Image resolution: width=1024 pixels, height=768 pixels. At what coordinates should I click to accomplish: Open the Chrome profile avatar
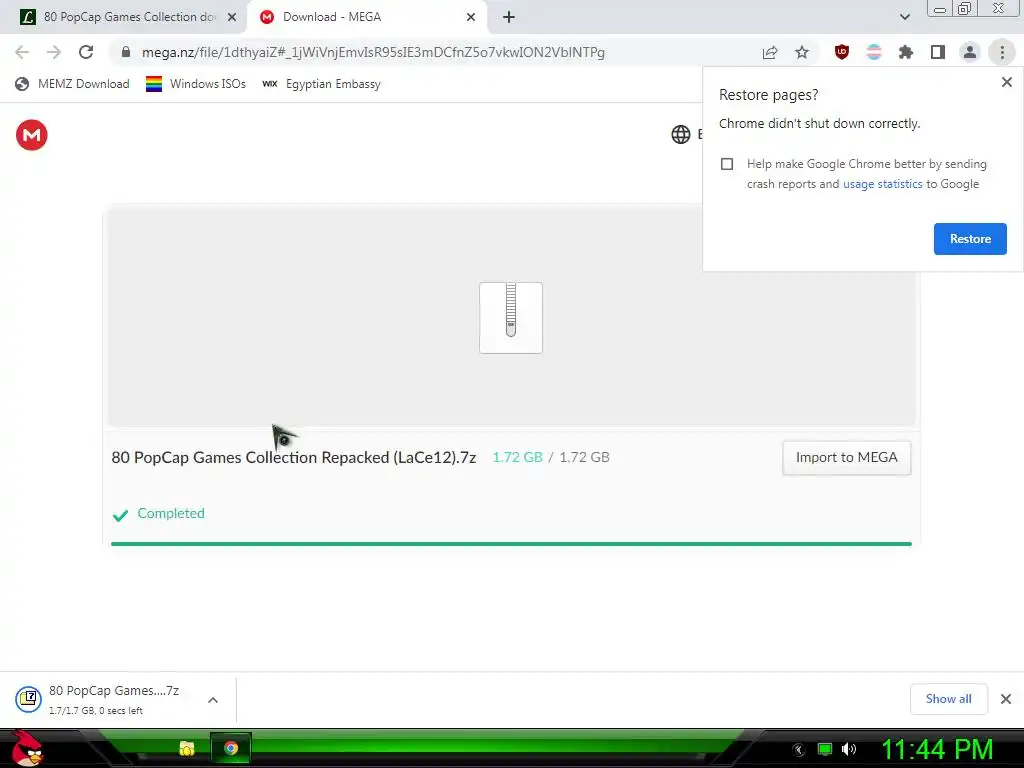point(970,52)
